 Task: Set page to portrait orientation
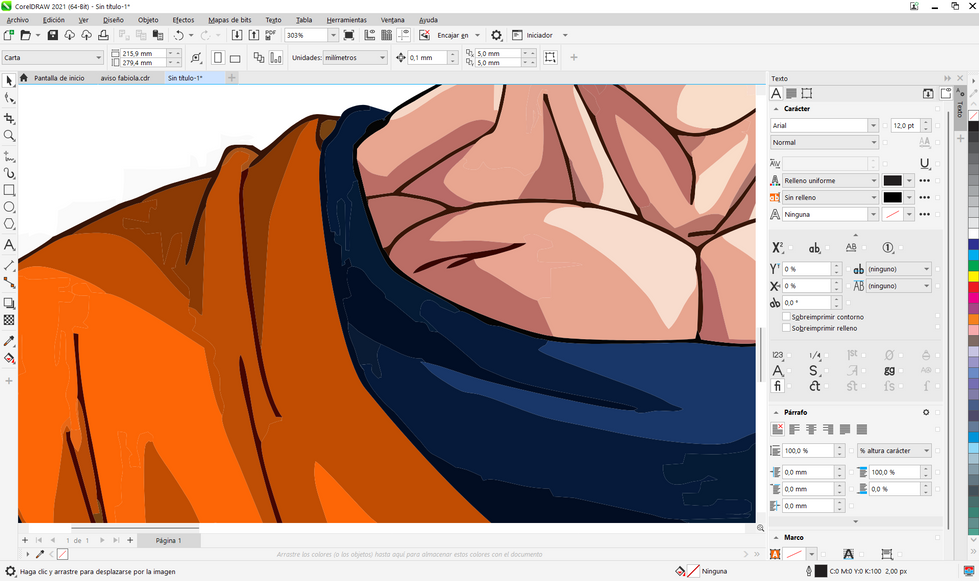(218, 57)
